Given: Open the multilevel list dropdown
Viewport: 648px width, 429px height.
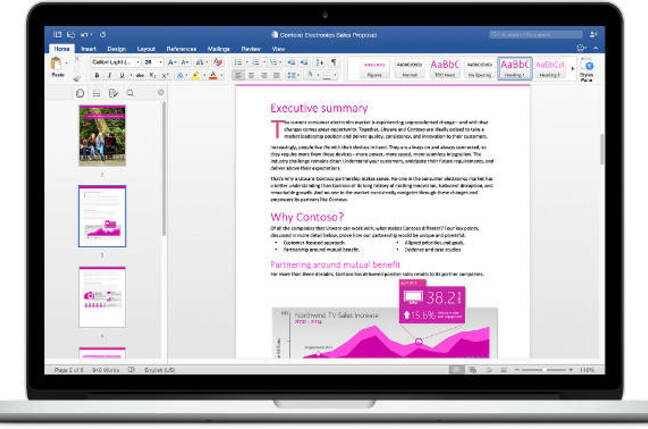Looking at the screenshot, I should tap(280, 63).
